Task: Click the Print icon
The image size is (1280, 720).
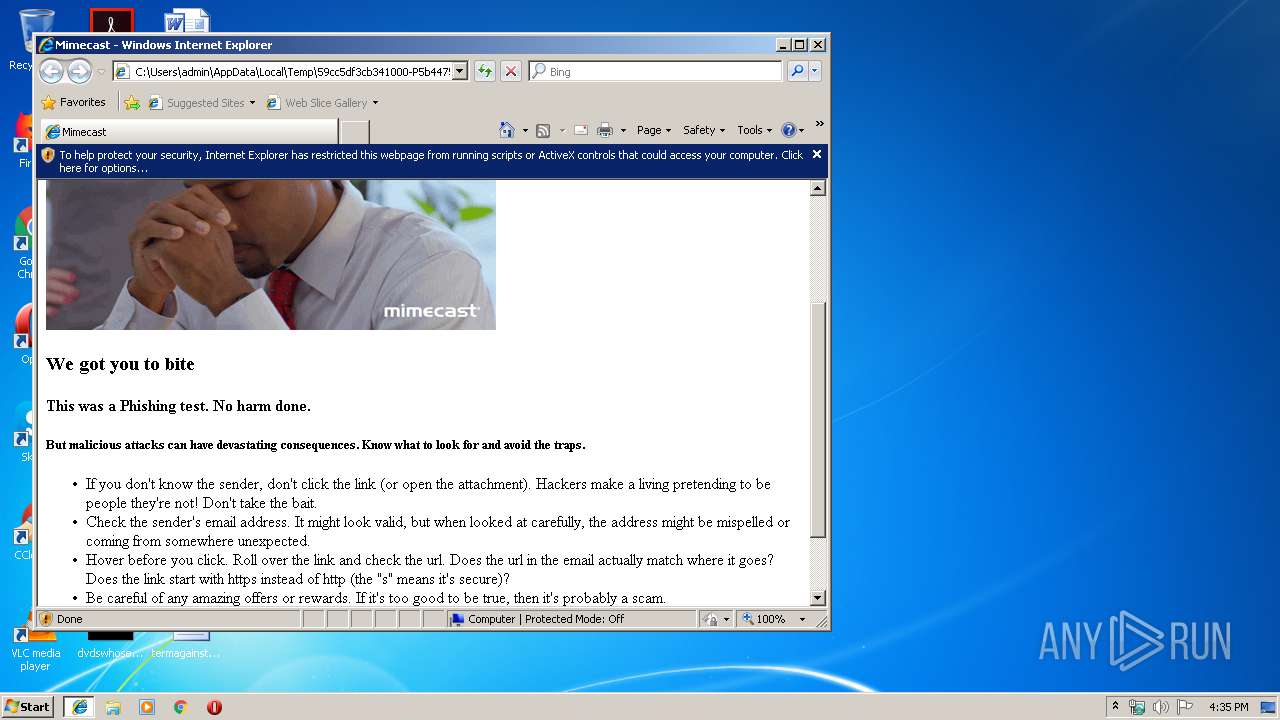Action: click(605, 130)
